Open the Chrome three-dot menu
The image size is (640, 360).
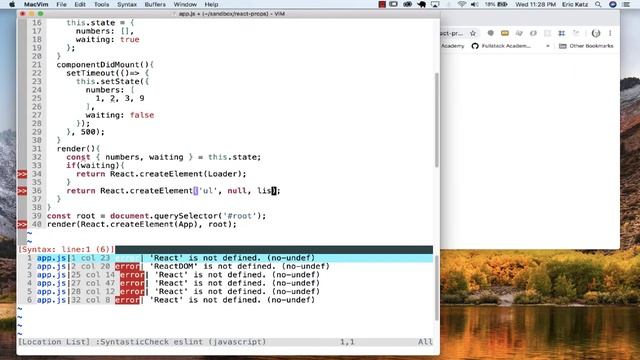click(610, 33)
